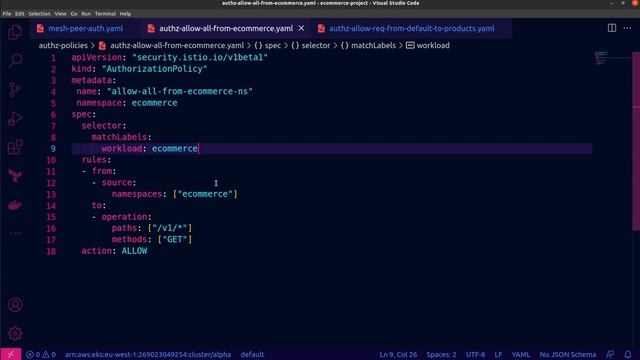Click the AWS EKS cluster context in status bar
640x360 pixels.
pyautogui.click(x=148, y=354)
